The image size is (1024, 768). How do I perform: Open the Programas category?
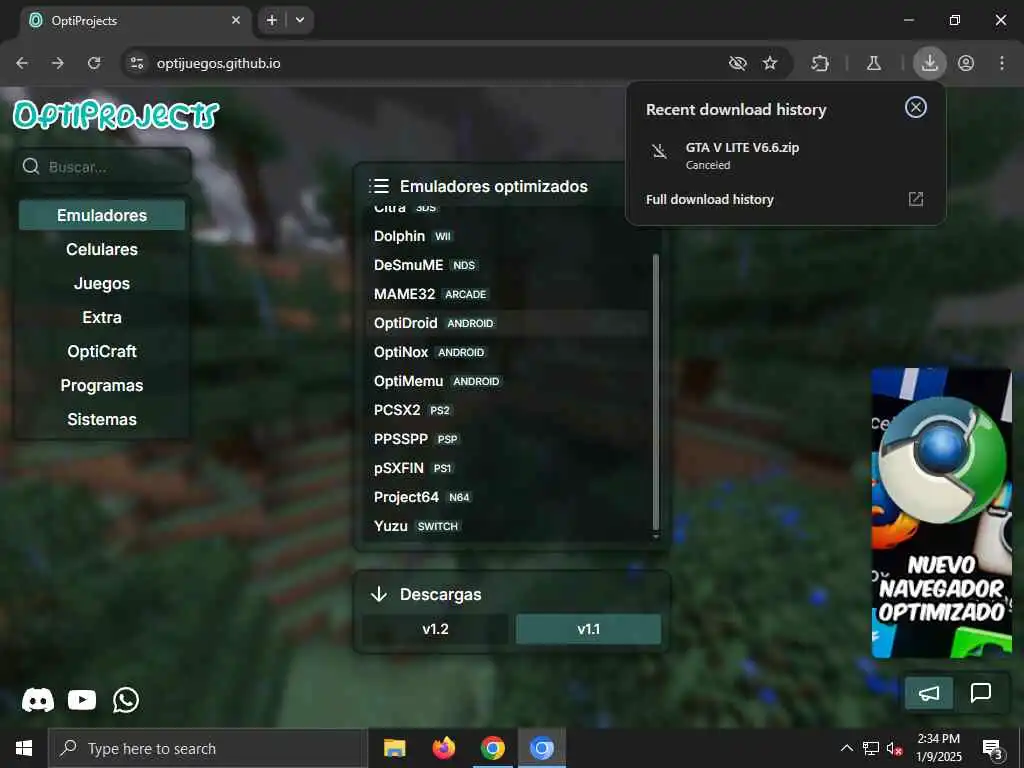[102, 385]
